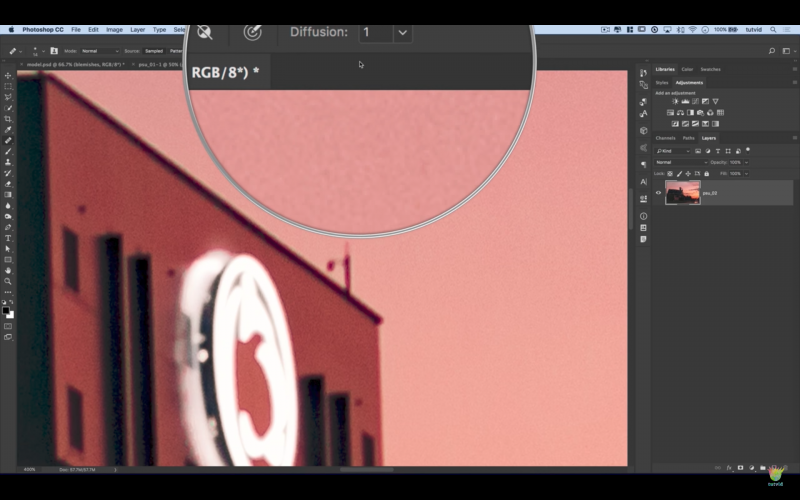Open the Mode dropdown in options bar
This screenshot has width=800, height=500.
[x=100, y=51]
